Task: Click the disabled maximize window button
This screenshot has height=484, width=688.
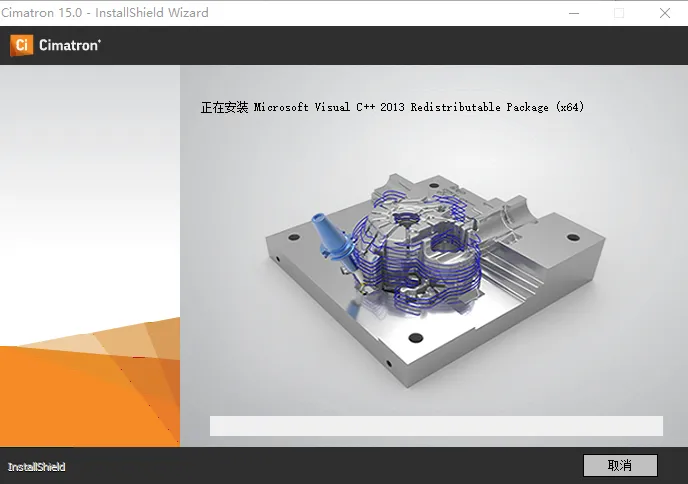Action: click(x=619, y=13)
